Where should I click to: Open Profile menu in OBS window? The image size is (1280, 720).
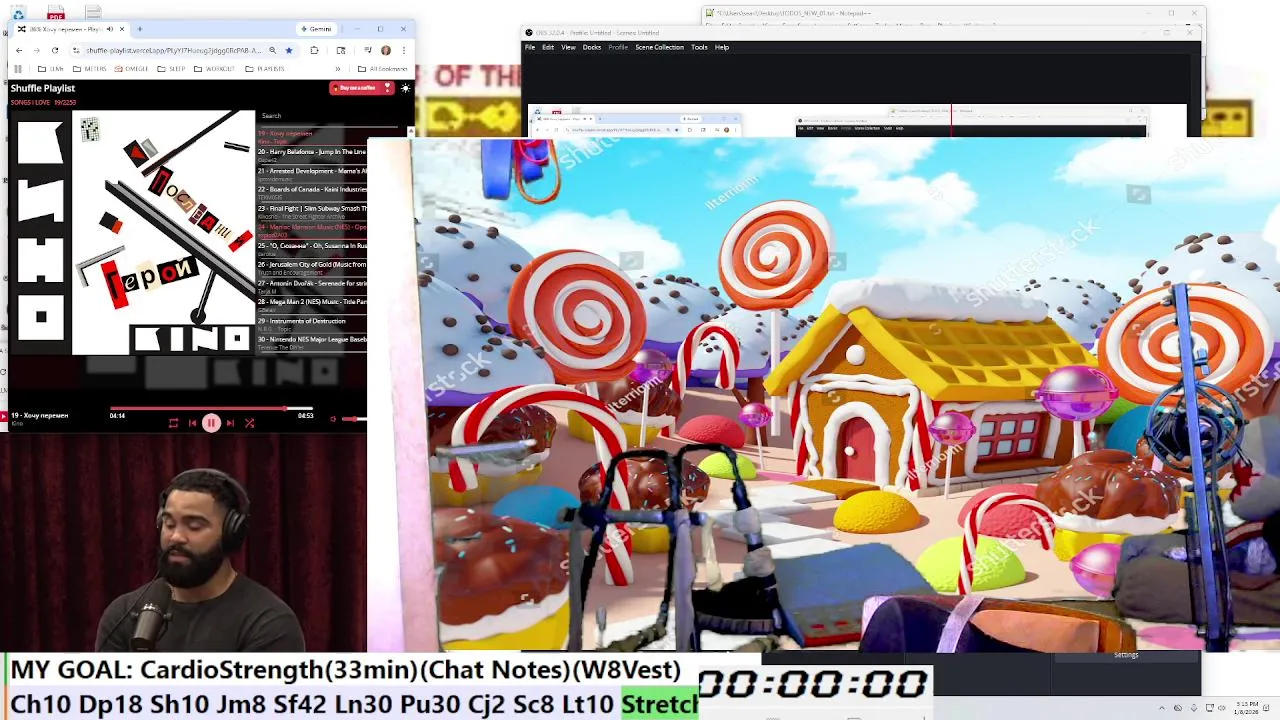pos(618,47)
